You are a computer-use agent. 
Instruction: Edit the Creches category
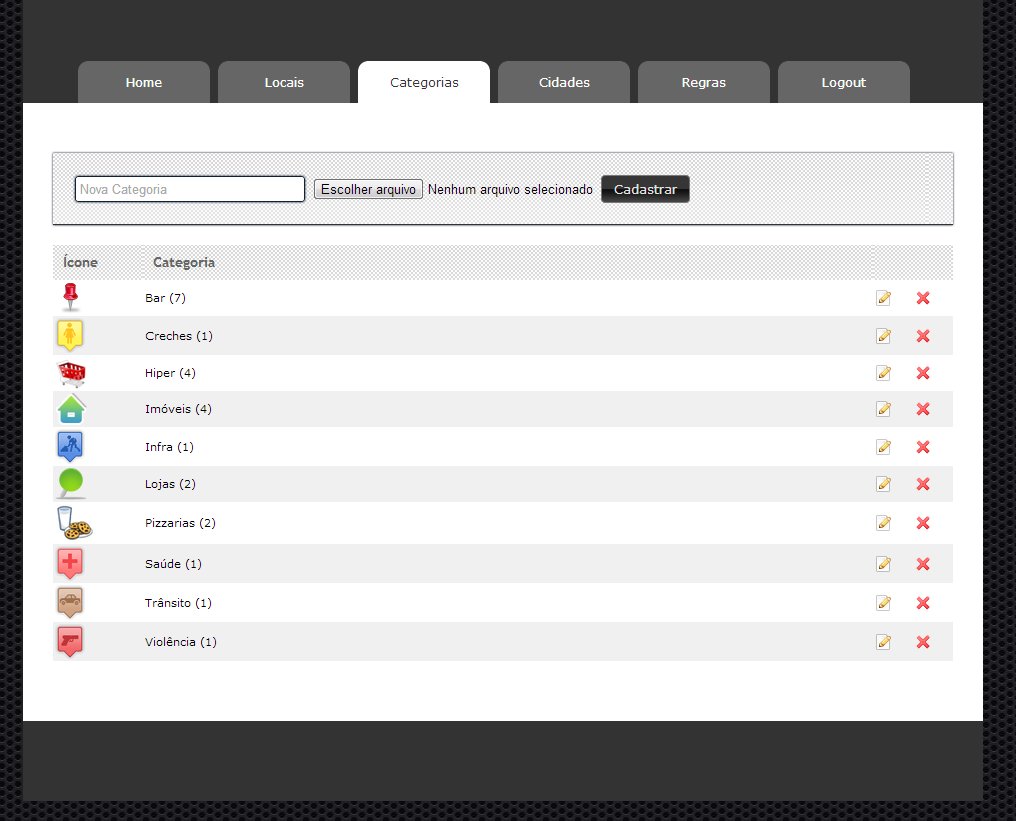click(x=883, y=336)
